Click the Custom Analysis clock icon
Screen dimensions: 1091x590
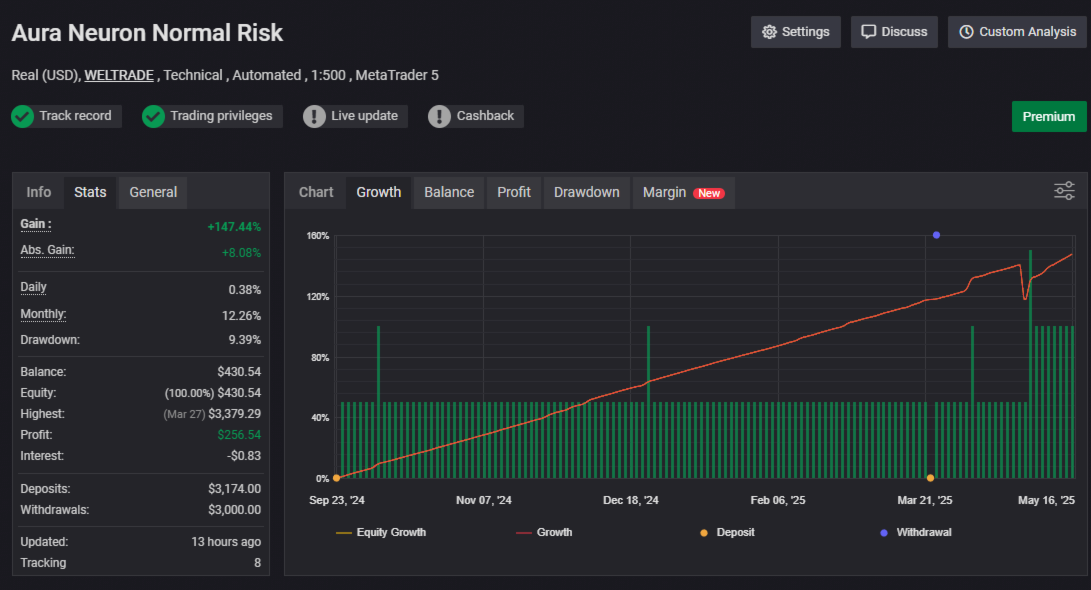966,32
